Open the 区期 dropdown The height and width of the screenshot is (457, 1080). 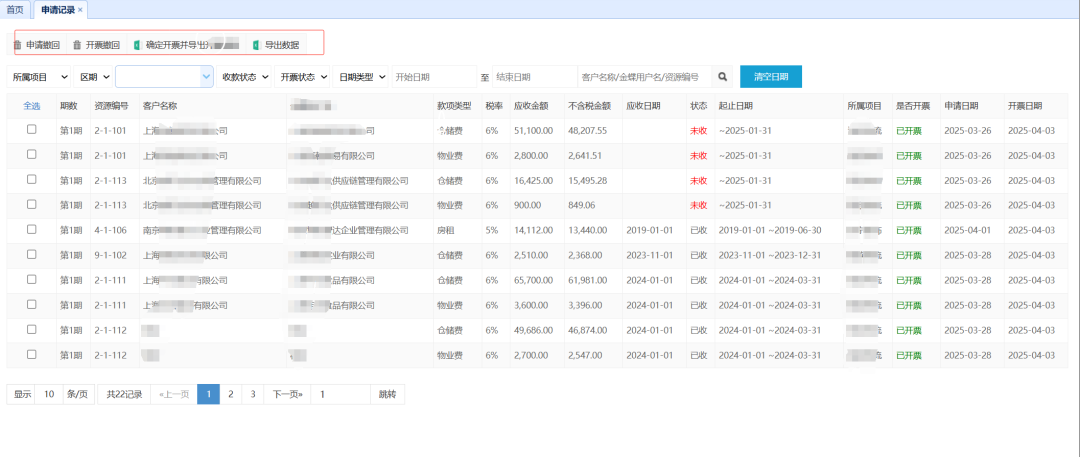click(94, 77)
